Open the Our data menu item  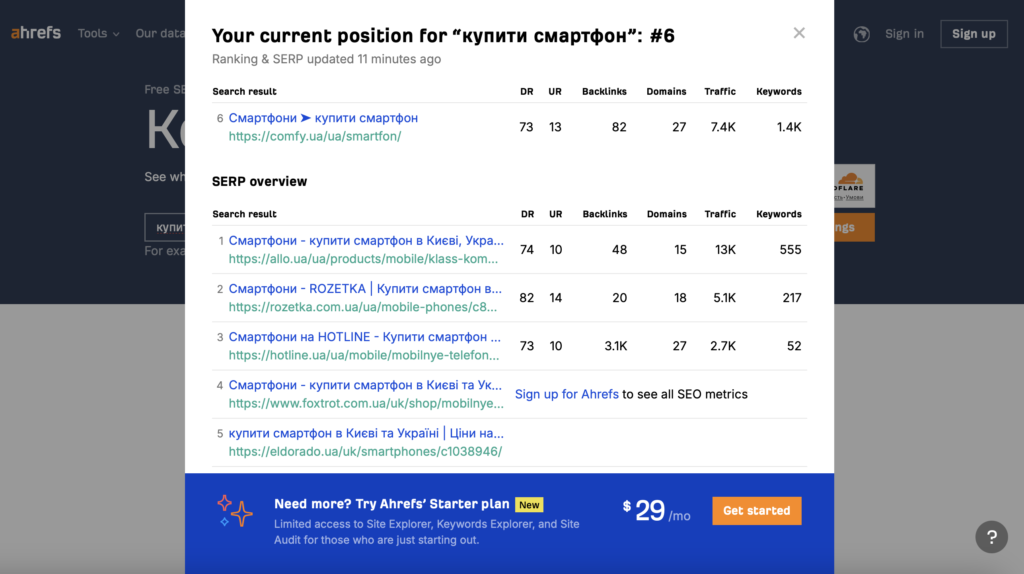(160, 33)
